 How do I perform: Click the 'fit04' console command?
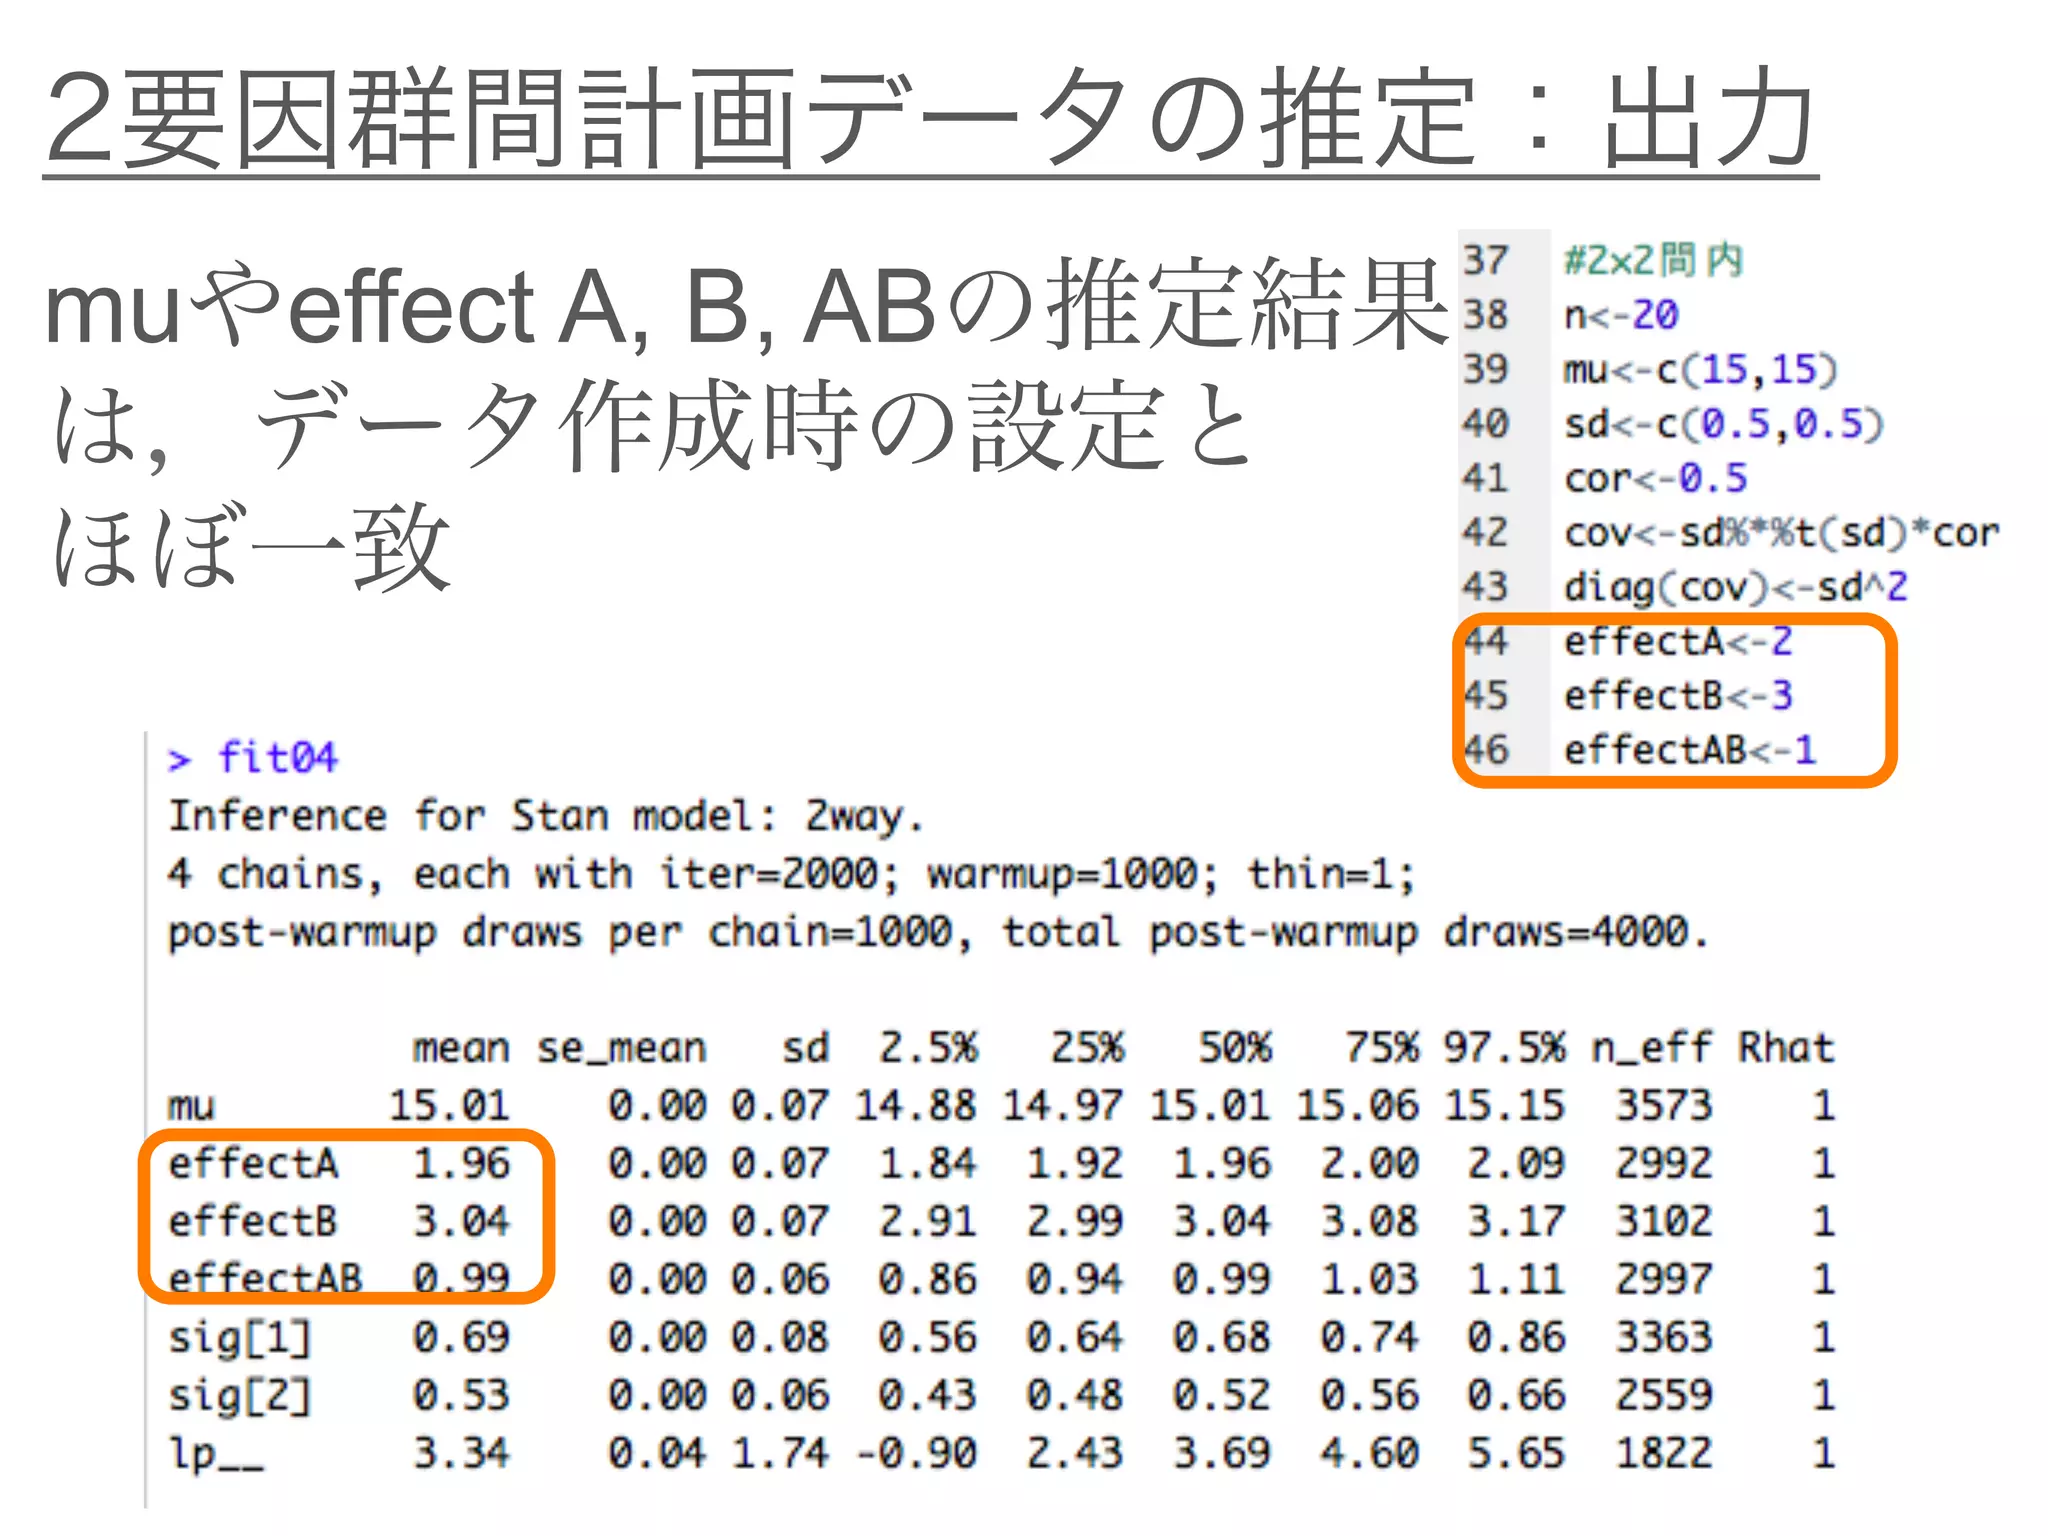click(x=278, y=758)
